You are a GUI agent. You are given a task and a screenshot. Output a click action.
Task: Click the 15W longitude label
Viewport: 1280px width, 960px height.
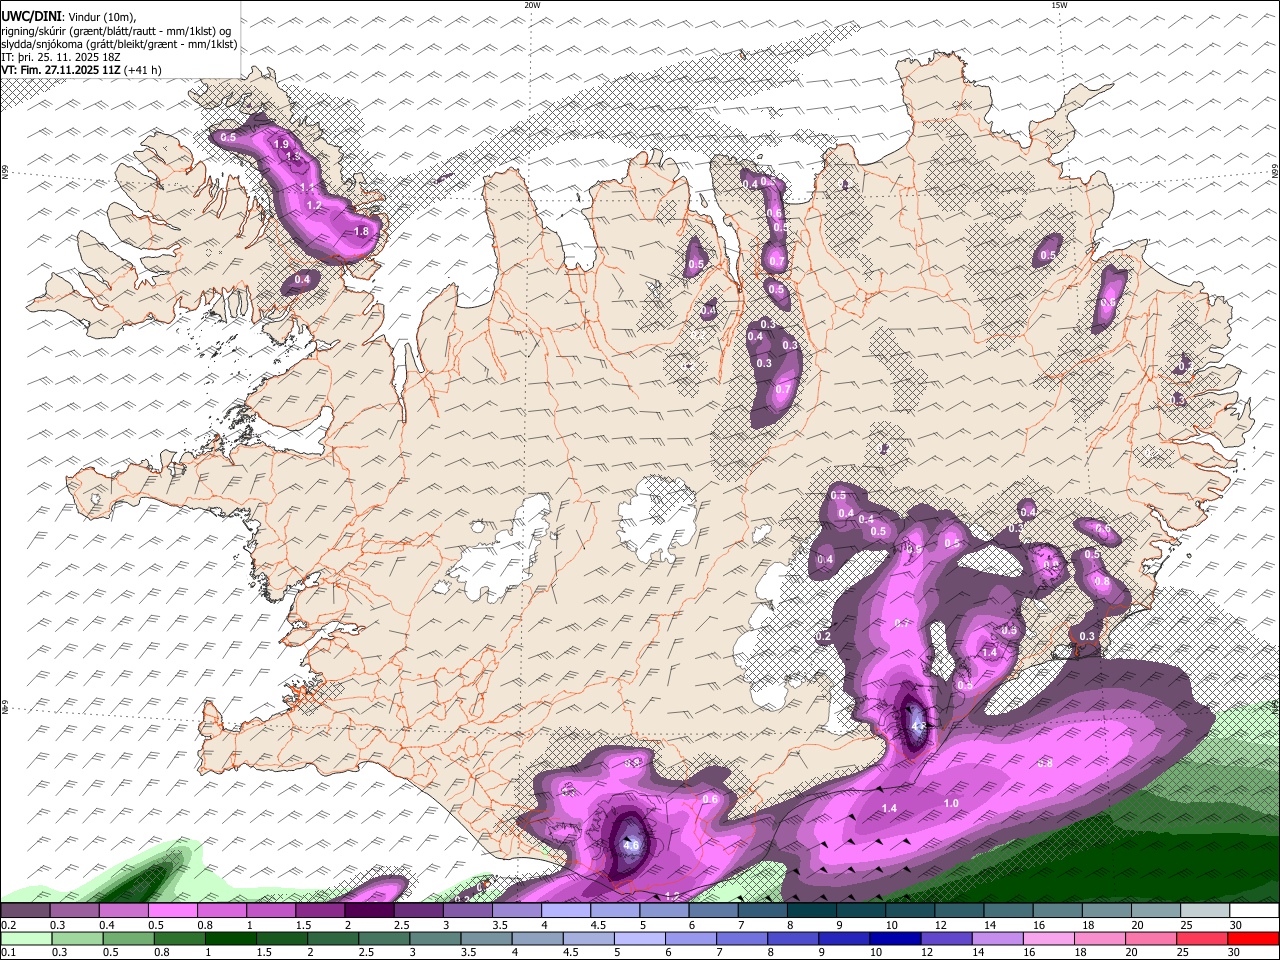point(1059,5)
